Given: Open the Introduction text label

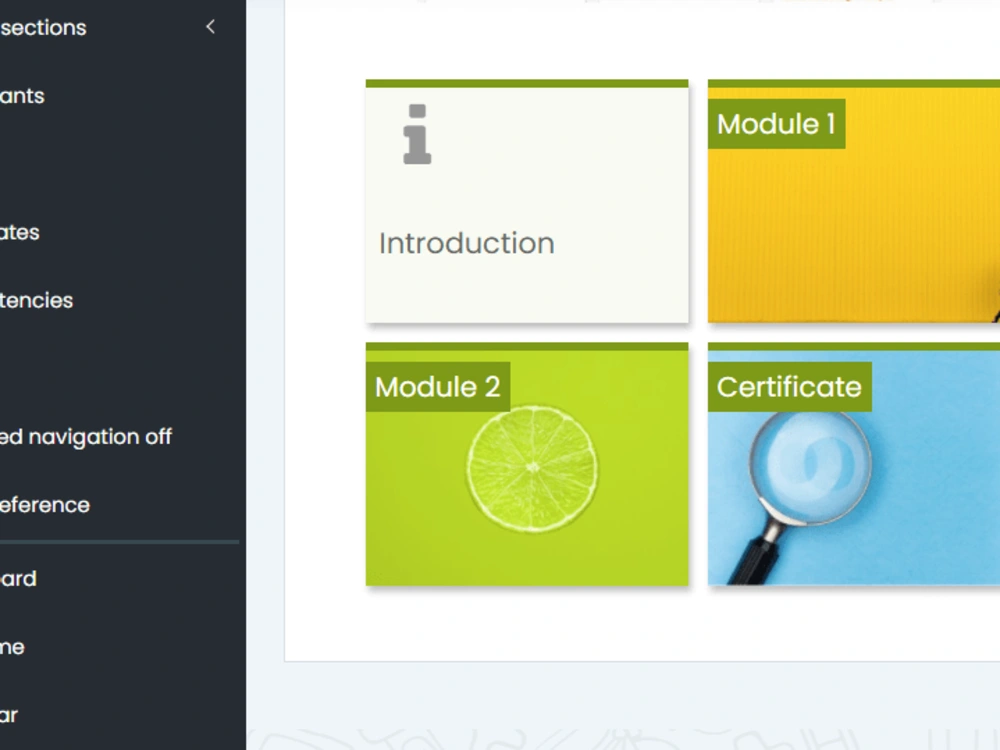Looking at the screenshot, I should click(x=467, y=243).
